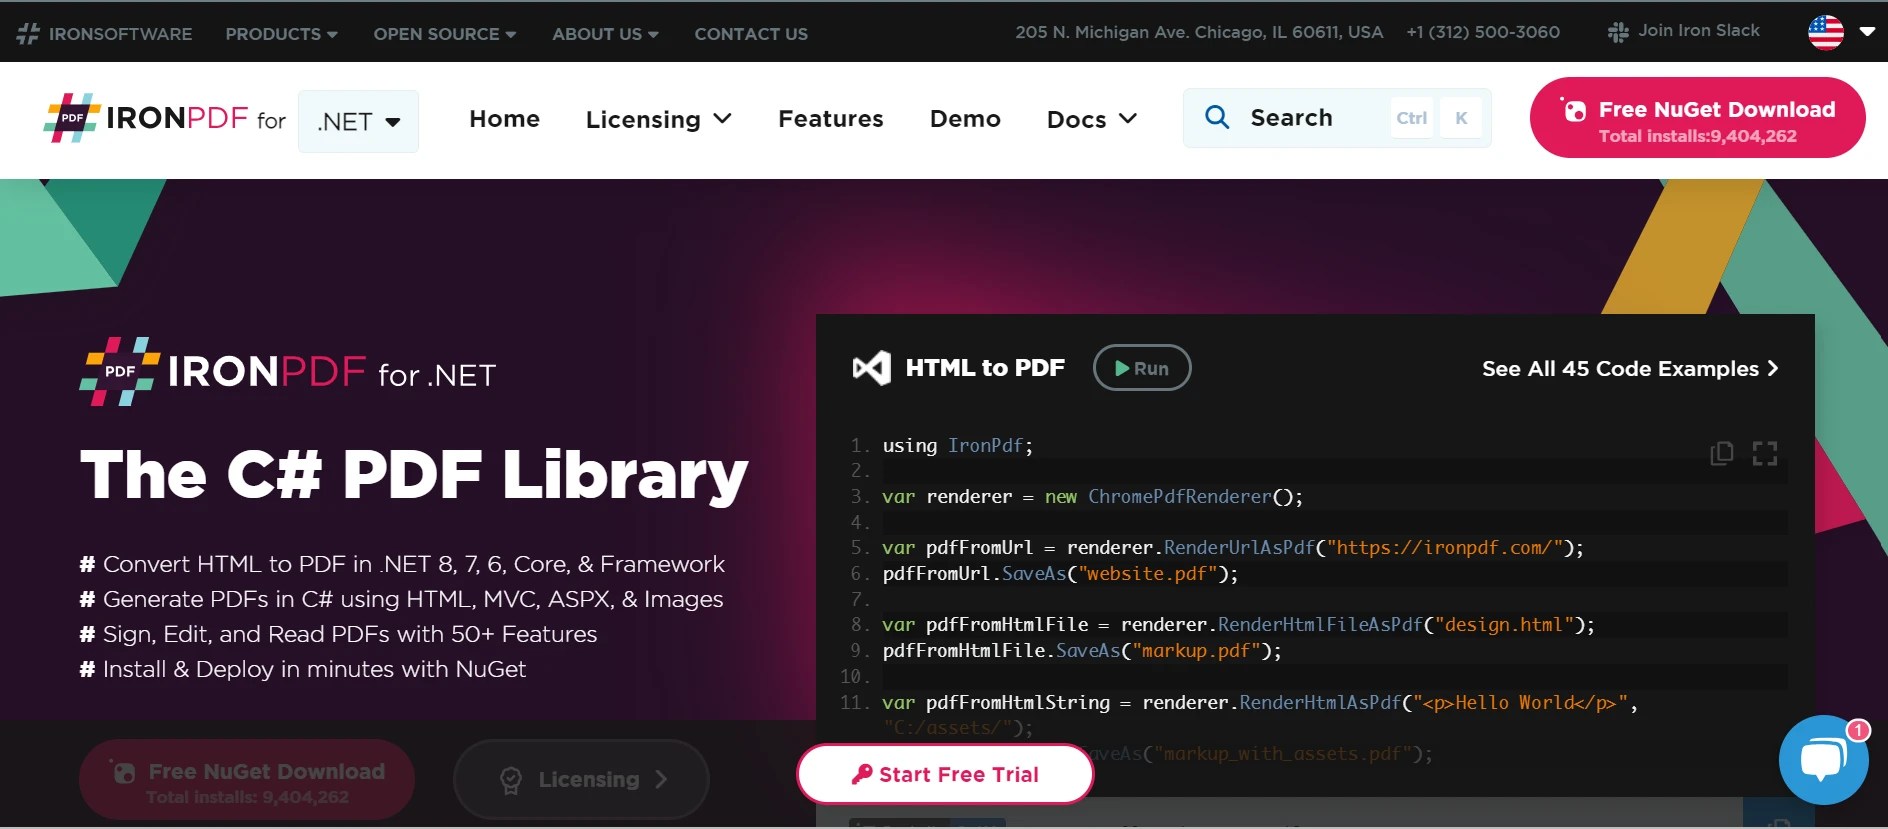Click the chevron after See All 45 Code Examples

click(x=1773, y=368)
